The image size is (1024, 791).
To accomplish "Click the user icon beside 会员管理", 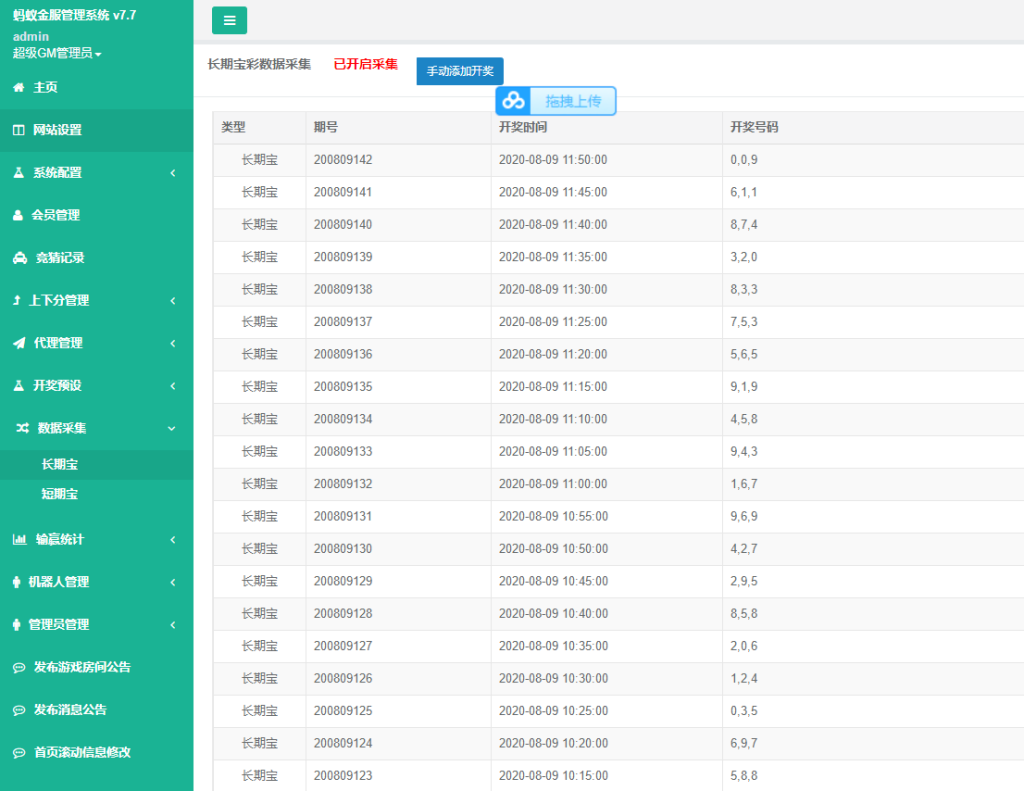I will click(18, 215).
